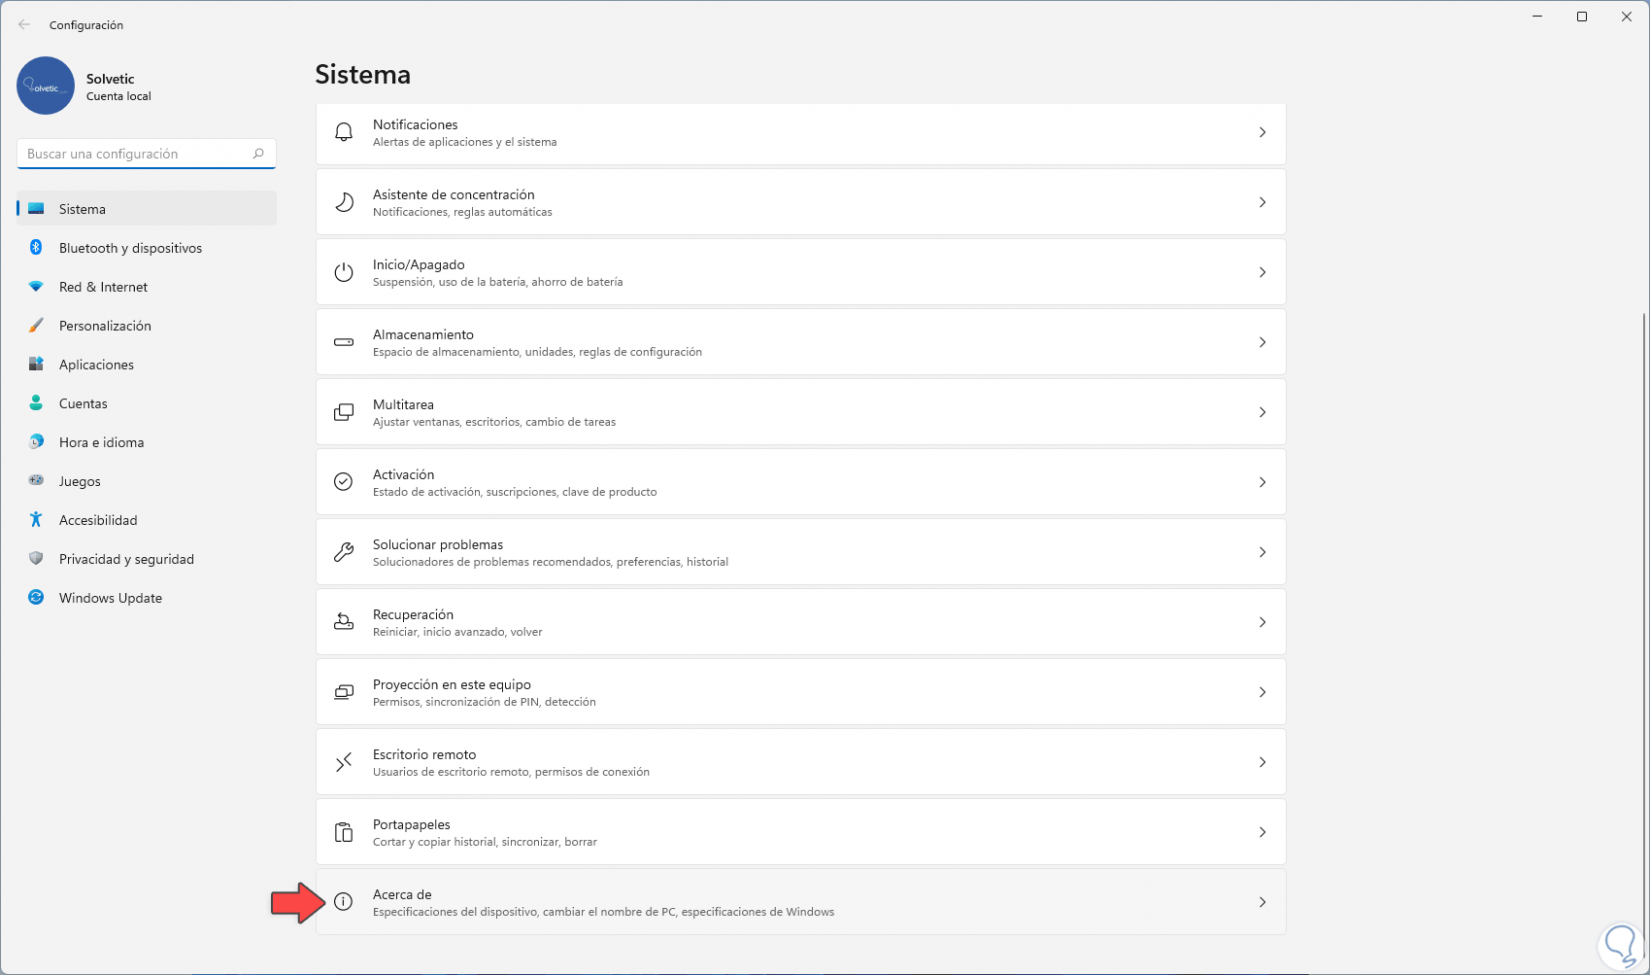
Task: Click the Portapapeles clipboard icon
Action: (x=343, y=832)
